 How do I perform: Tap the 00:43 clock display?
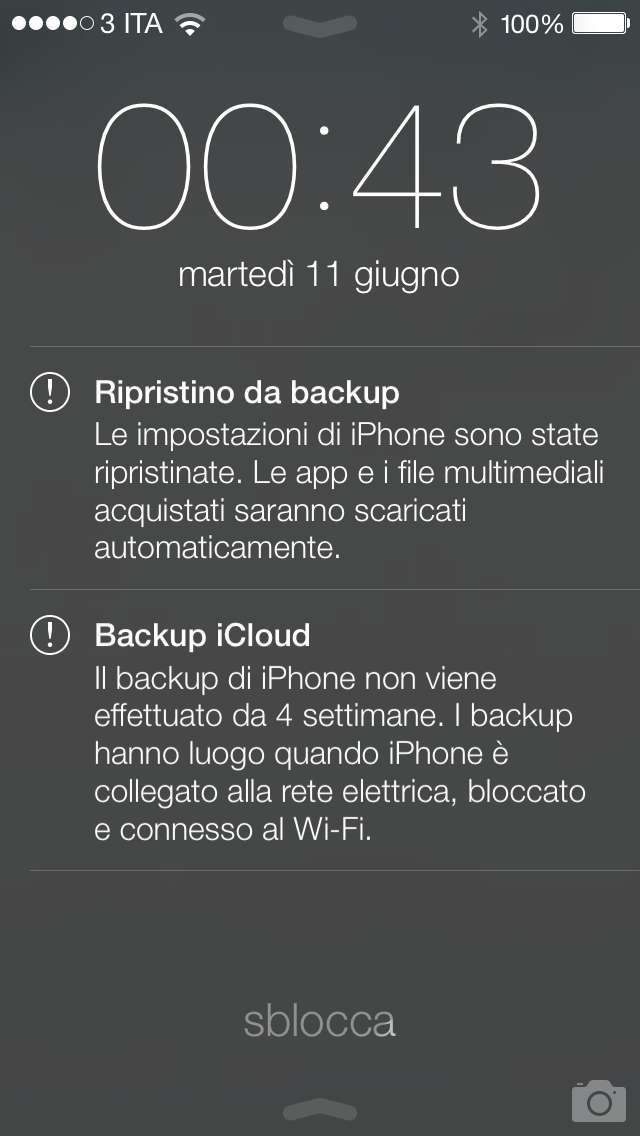click(320, 166)
